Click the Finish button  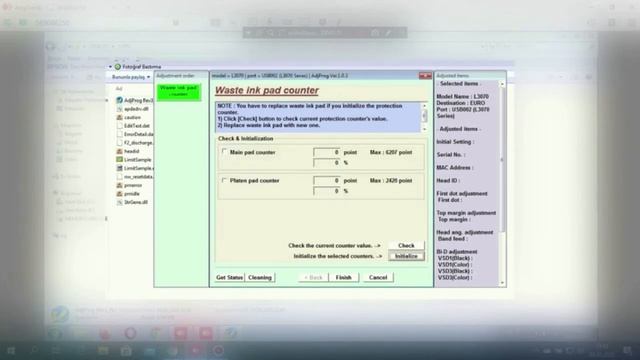coord(343,277)
